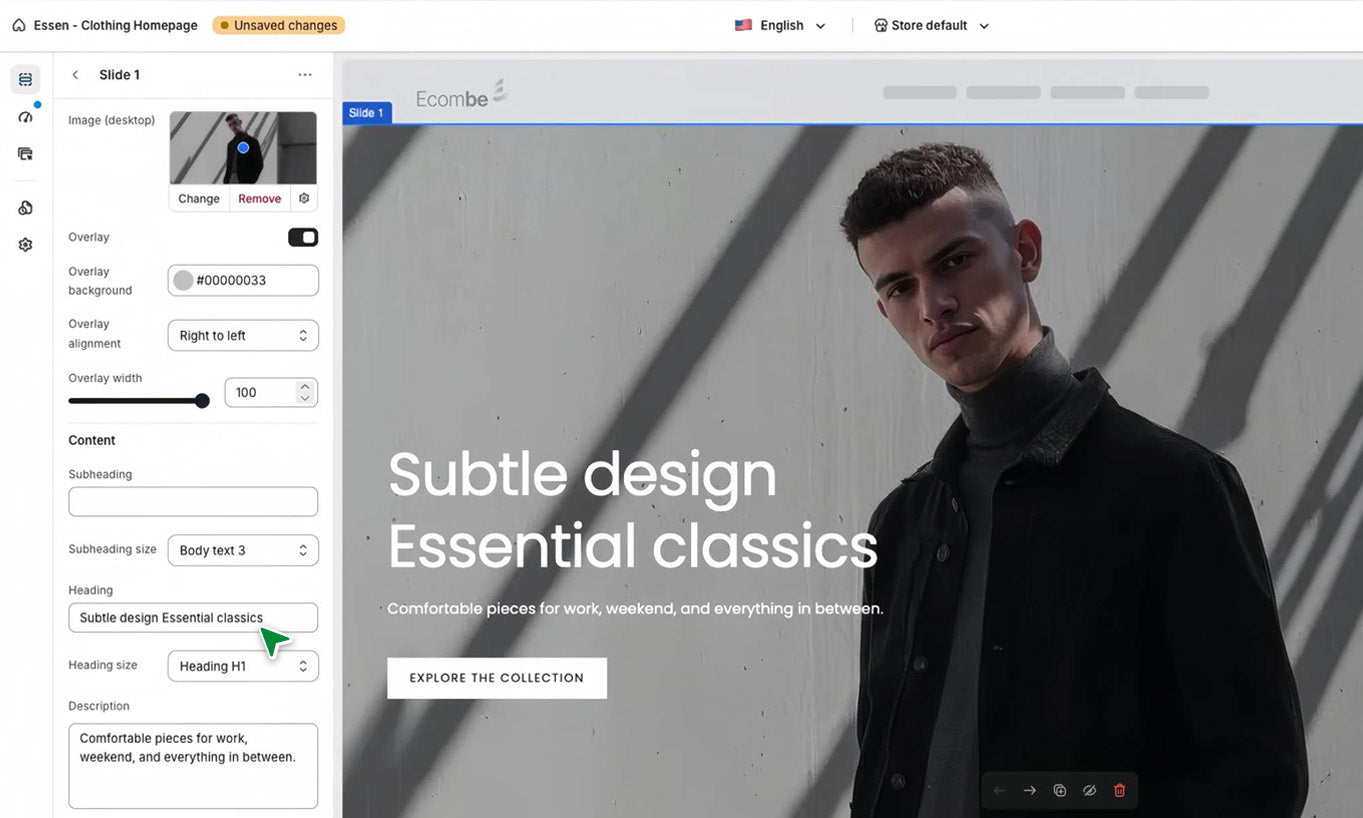Expand the Subheading size dropdown

click(243, 550)
